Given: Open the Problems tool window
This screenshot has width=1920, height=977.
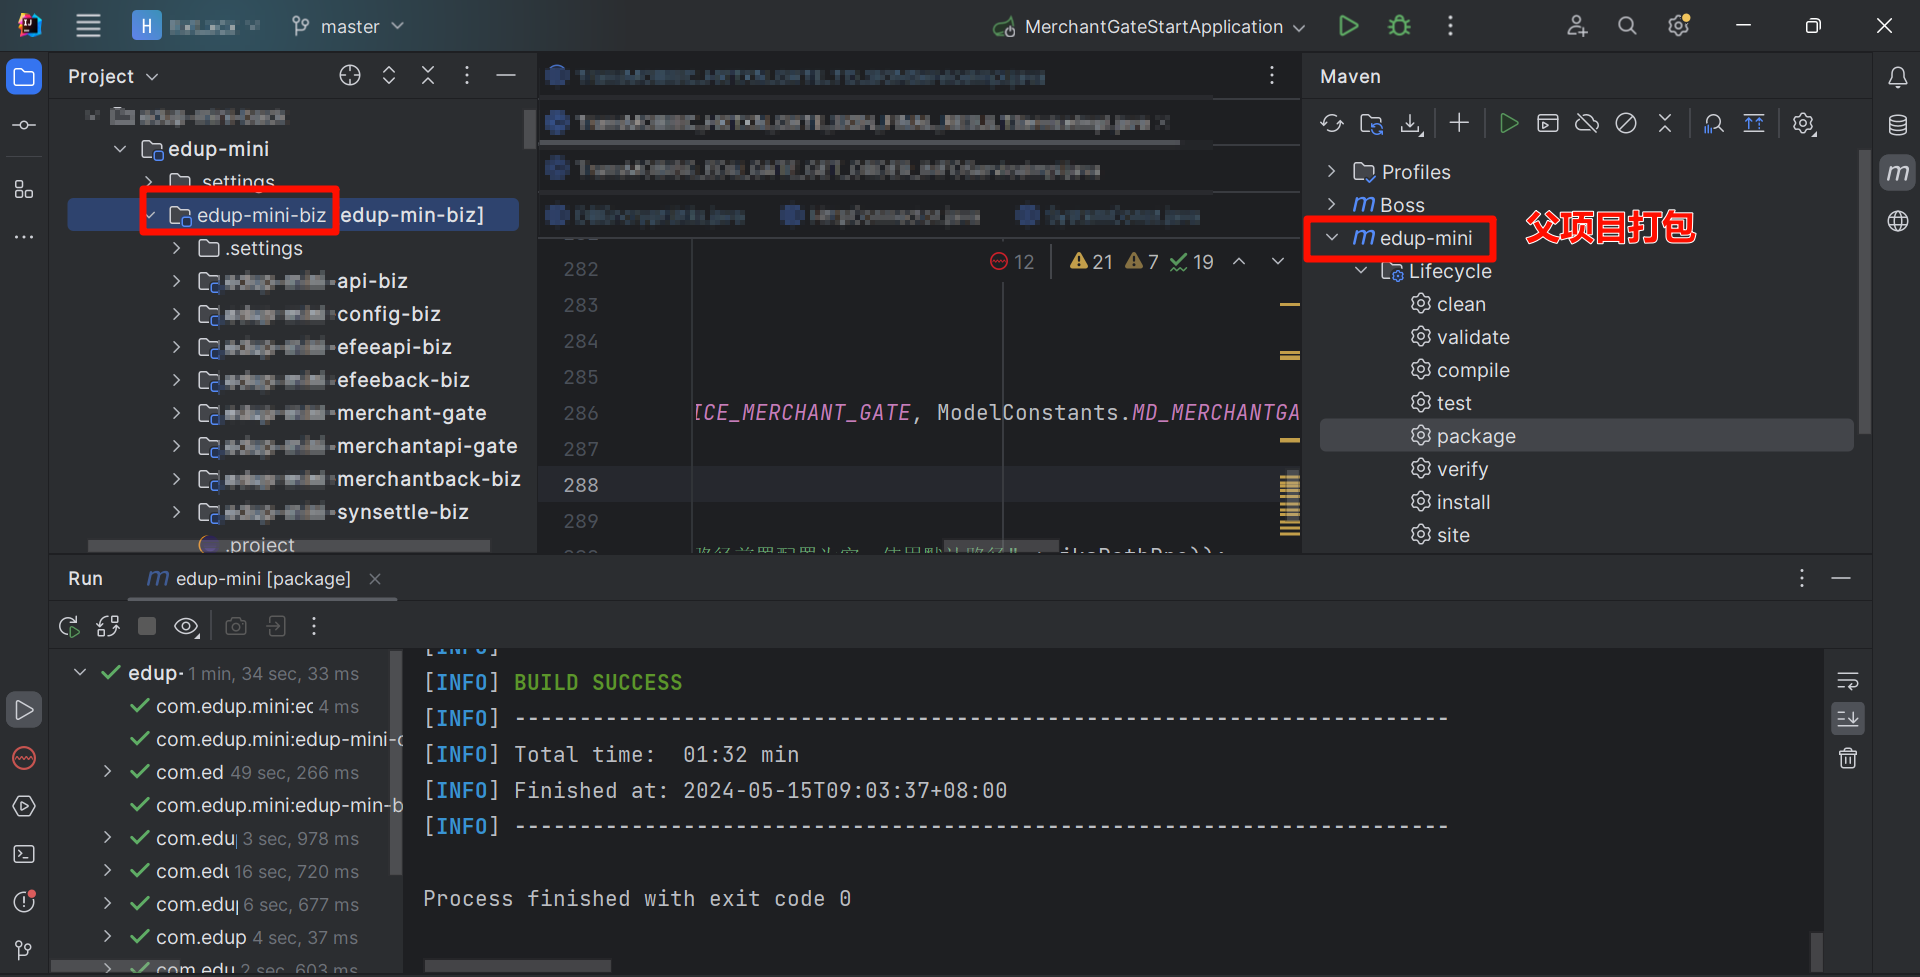Looking at the screenshot, I should tap(24, 902).
